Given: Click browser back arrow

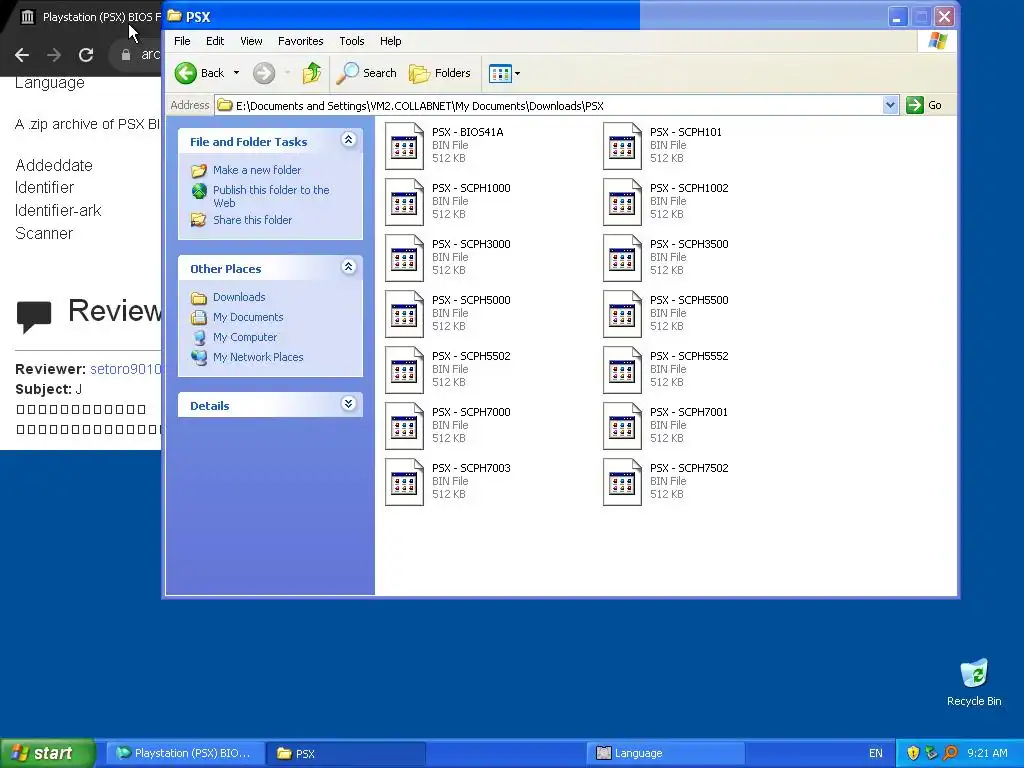Looking at the screenshot, I should click(22, 55).
